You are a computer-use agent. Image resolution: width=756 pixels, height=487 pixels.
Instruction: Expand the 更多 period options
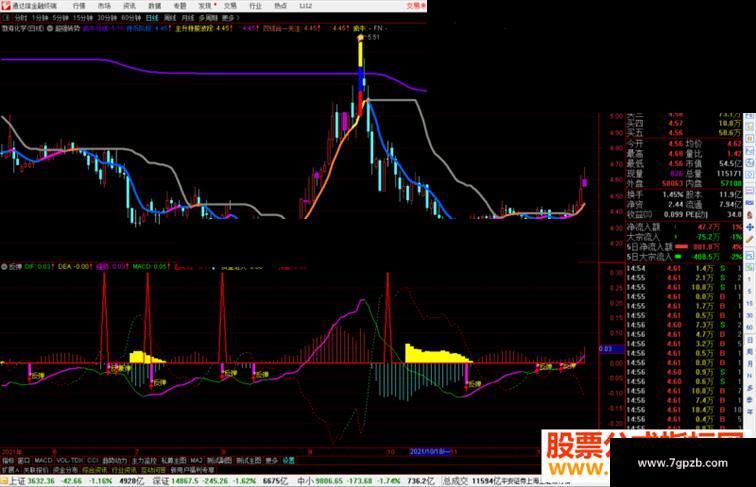(x=230, y=18)
